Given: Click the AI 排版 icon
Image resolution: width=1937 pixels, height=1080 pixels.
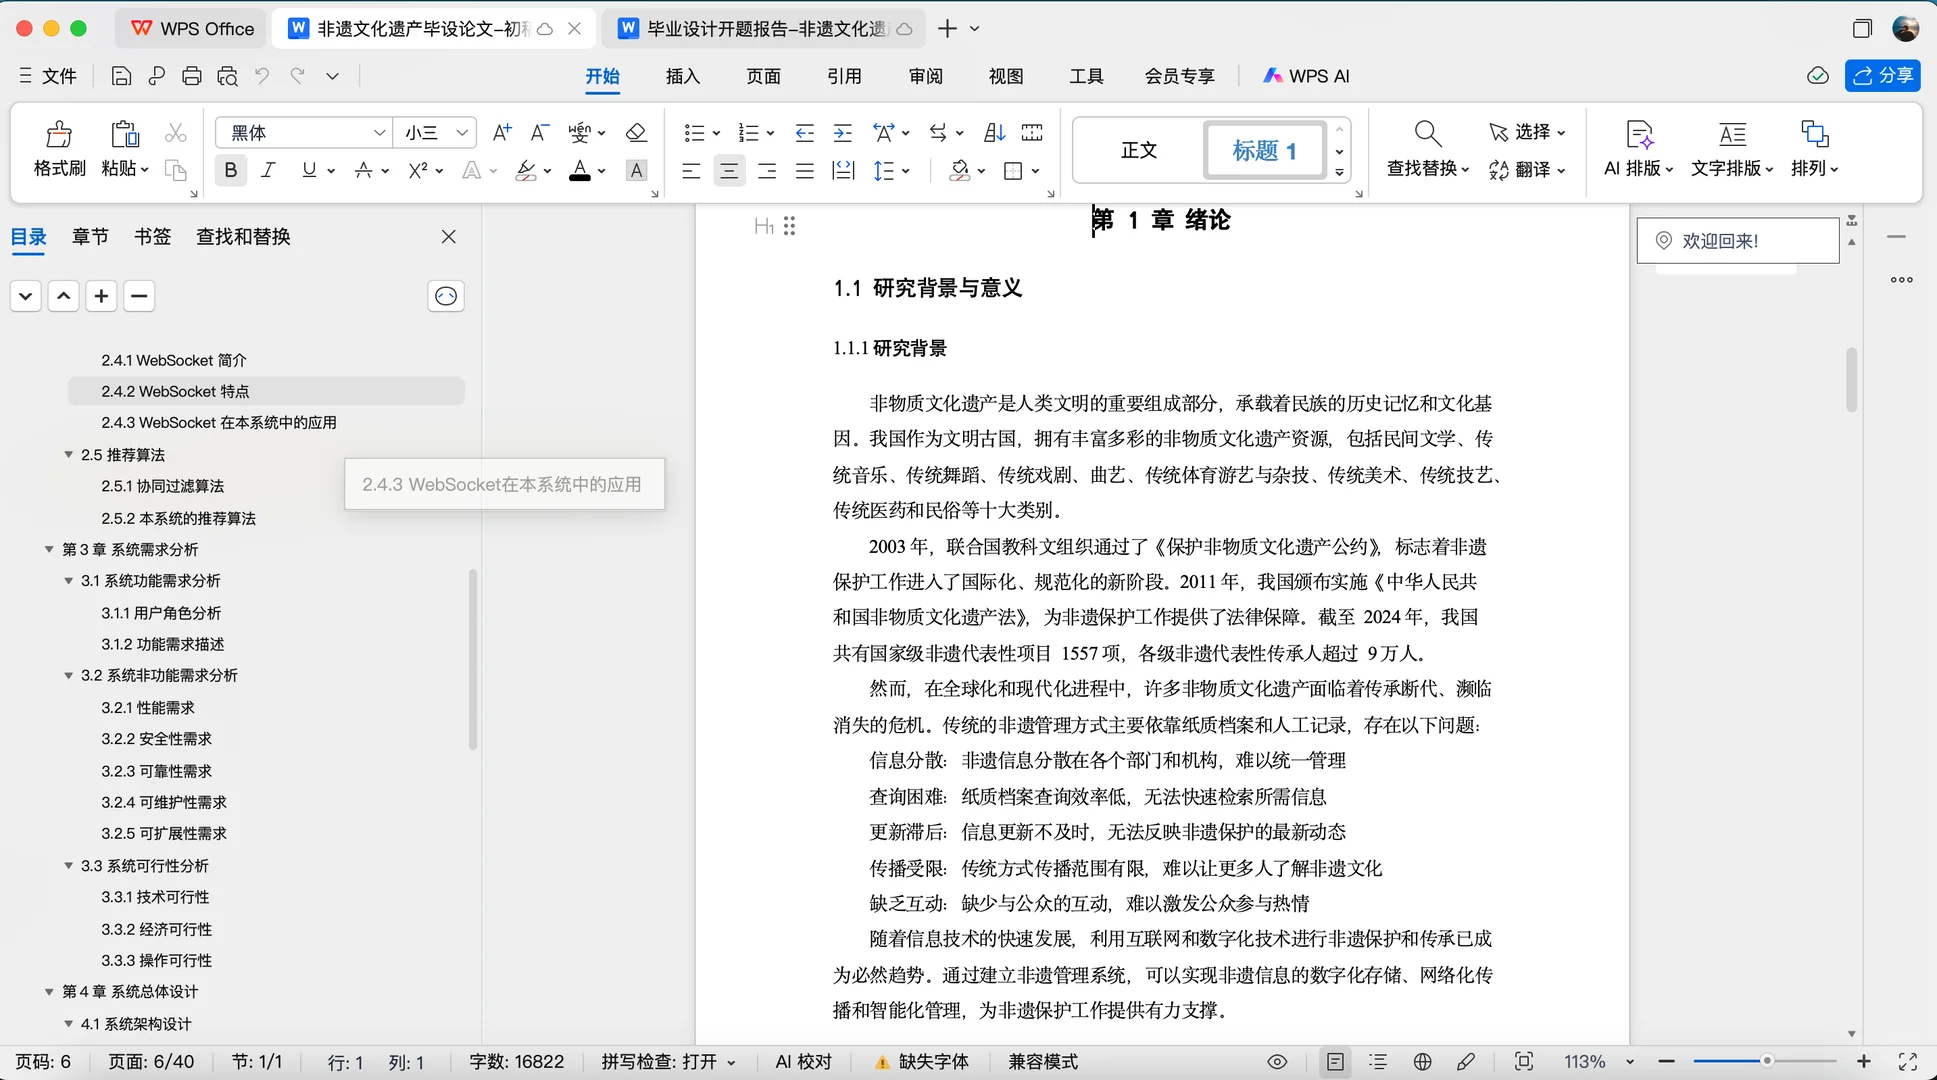Looking at the screenshot, I should 1636,148.
